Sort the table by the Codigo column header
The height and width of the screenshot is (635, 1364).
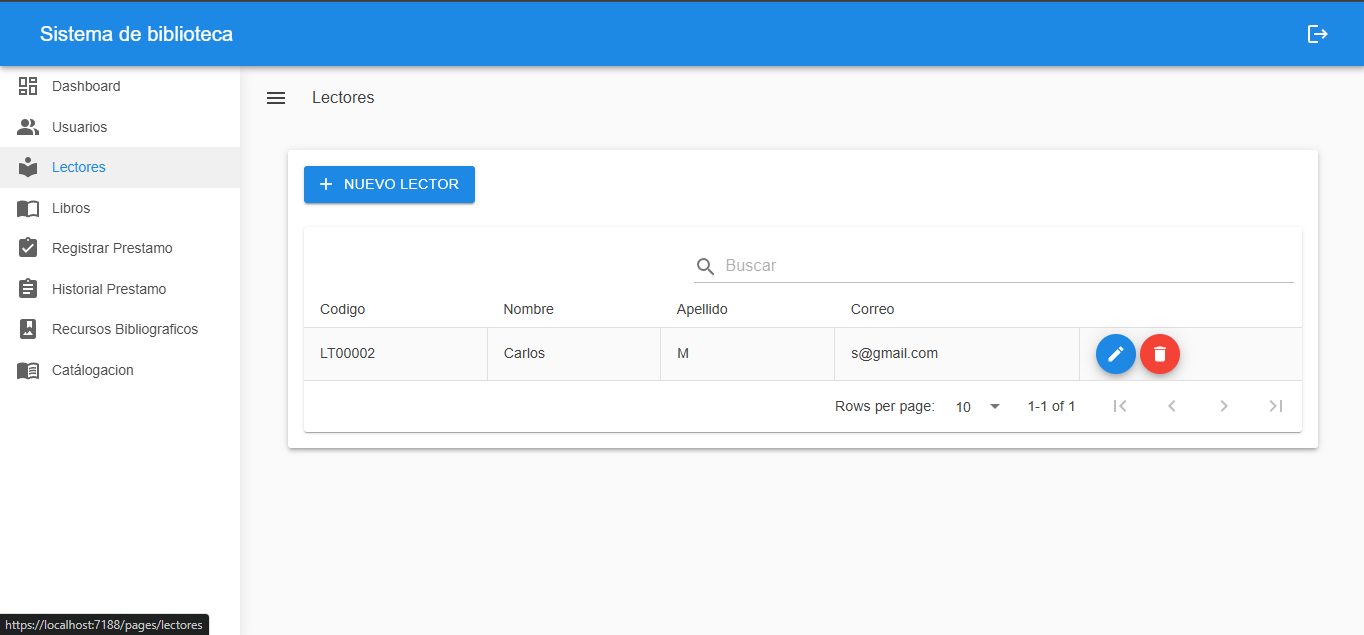point(343,309)
